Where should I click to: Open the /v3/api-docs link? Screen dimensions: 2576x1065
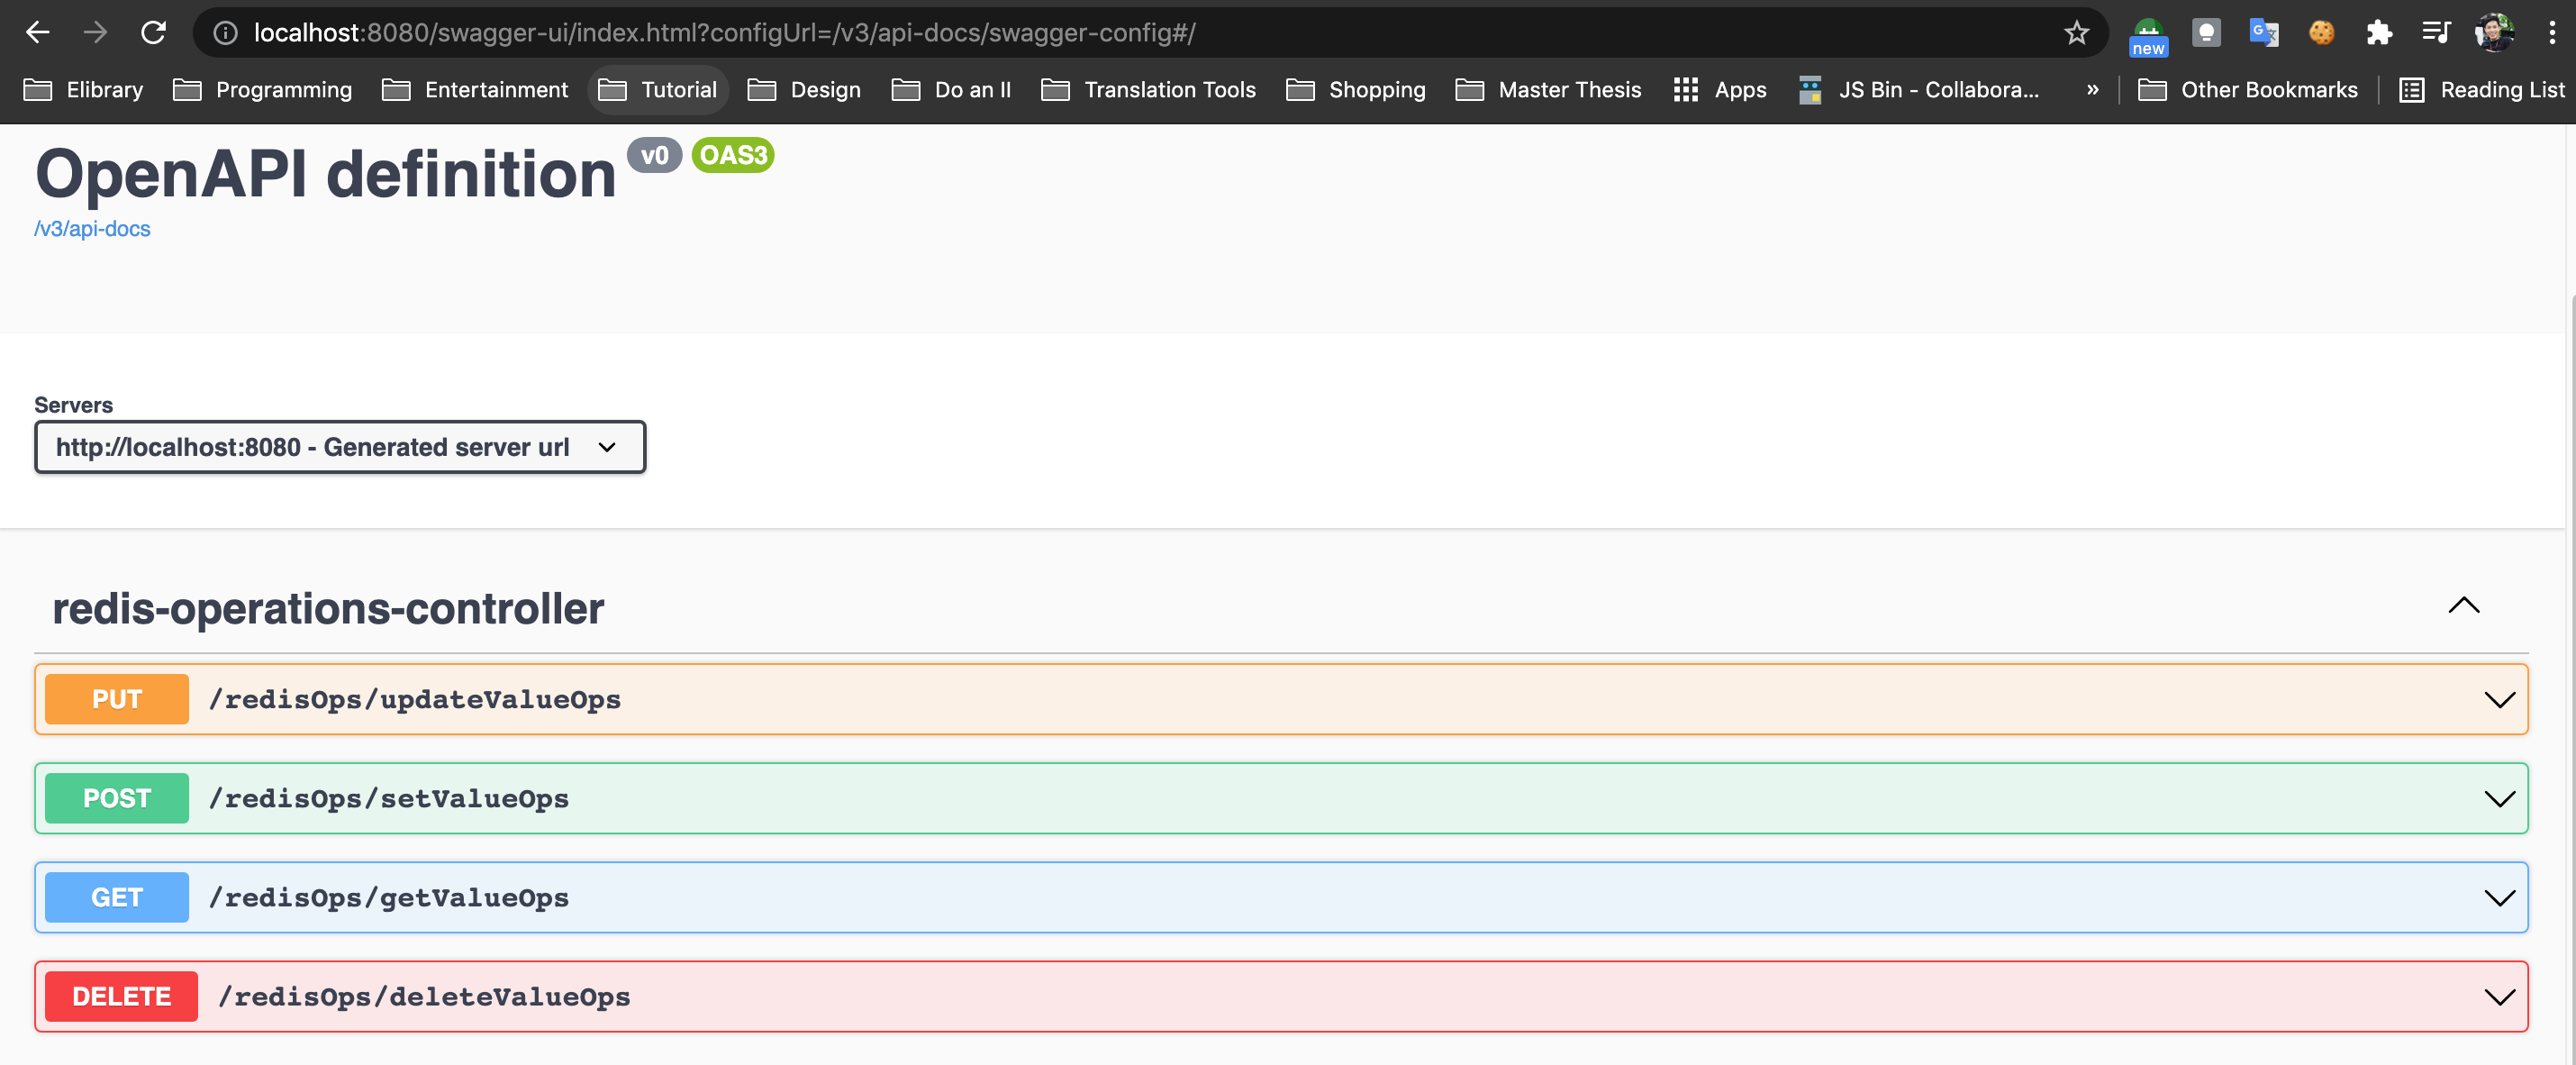click(92, 229)
